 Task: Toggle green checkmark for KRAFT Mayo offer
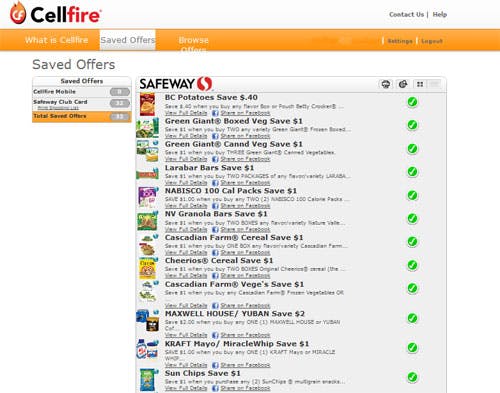pos(412,348)
